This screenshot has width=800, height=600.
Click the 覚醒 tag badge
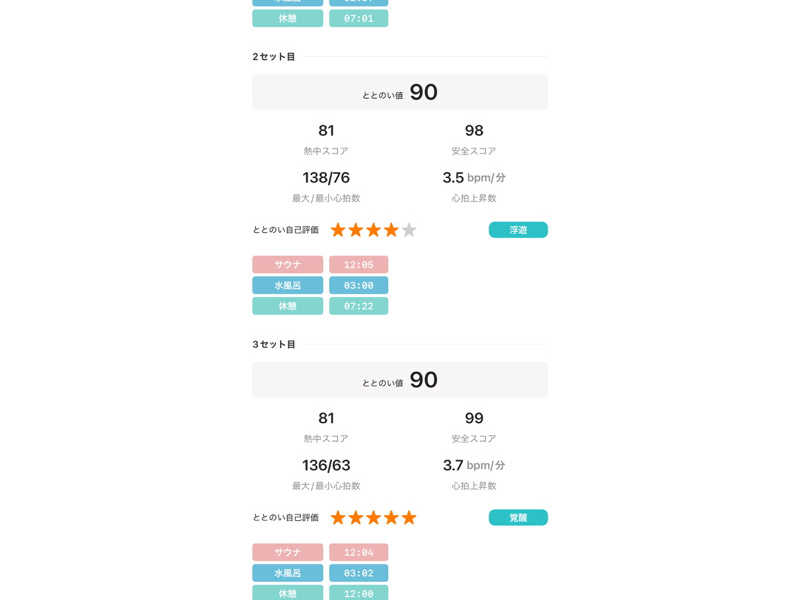[x=518, y=517]
